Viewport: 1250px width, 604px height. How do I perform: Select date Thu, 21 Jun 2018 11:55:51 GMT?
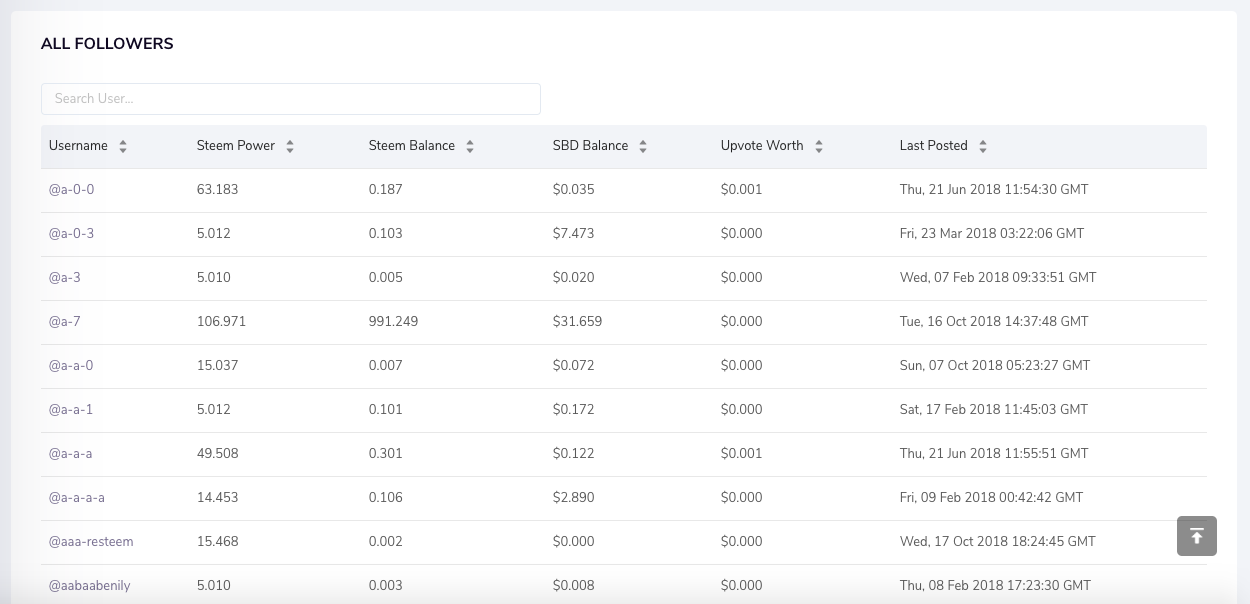[x=994, y=454]
